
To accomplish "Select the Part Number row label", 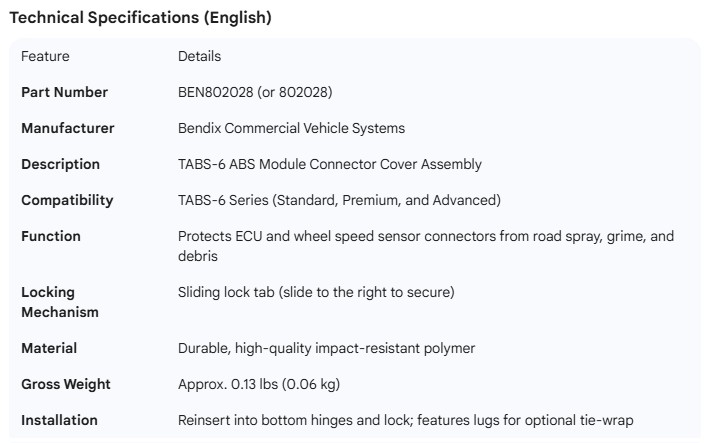I will click(x=64, y=92).
